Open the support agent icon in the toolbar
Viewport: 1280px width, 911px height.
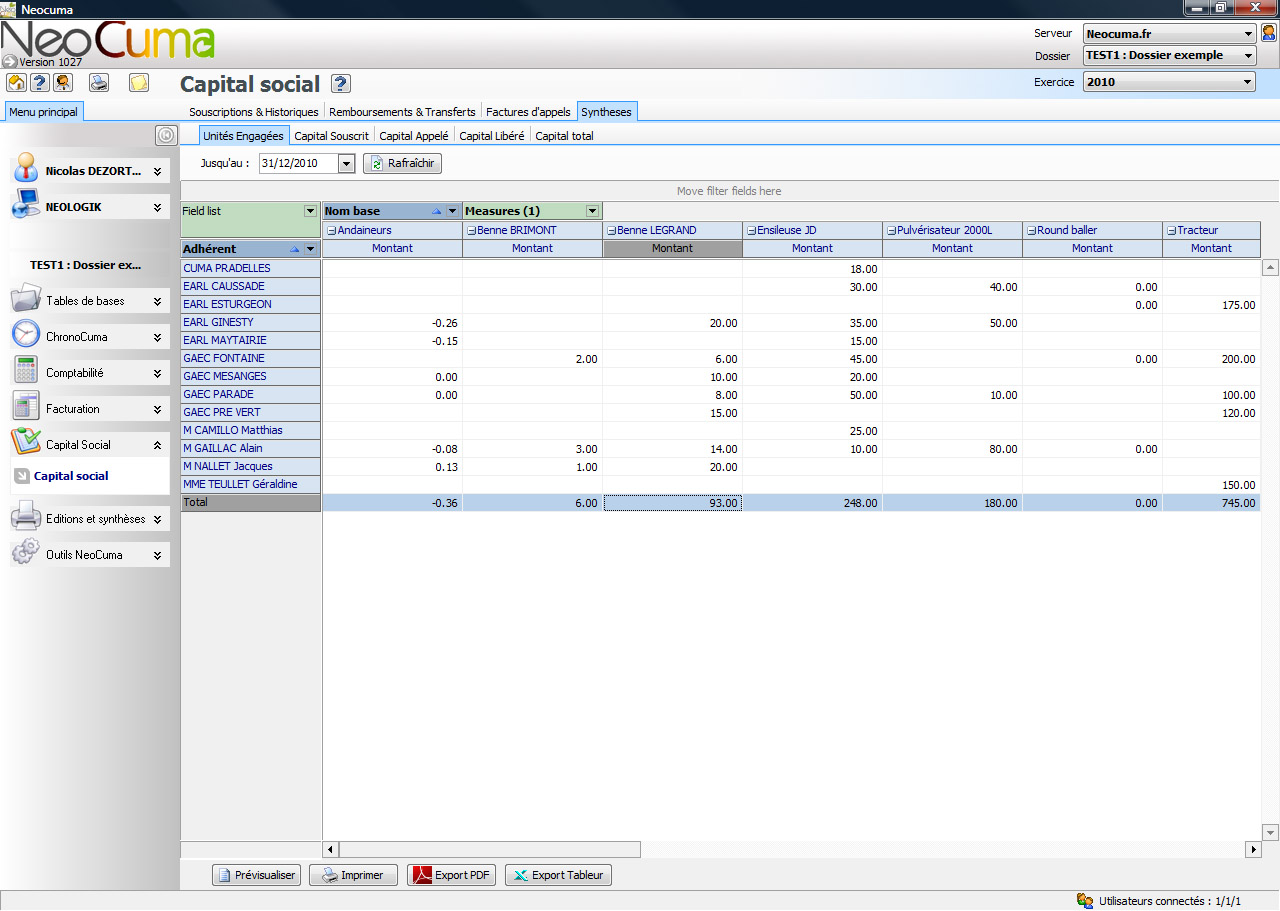click(x=63, y=83)
